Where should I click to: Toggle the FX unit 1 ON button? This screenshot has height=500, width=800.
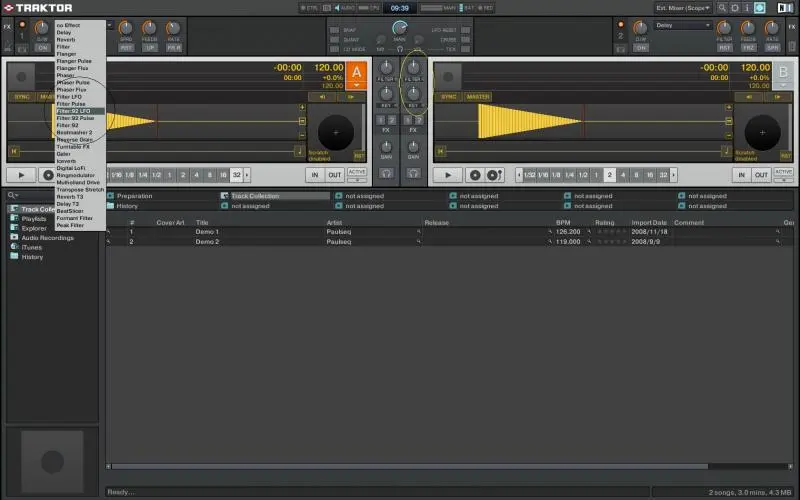42,47
